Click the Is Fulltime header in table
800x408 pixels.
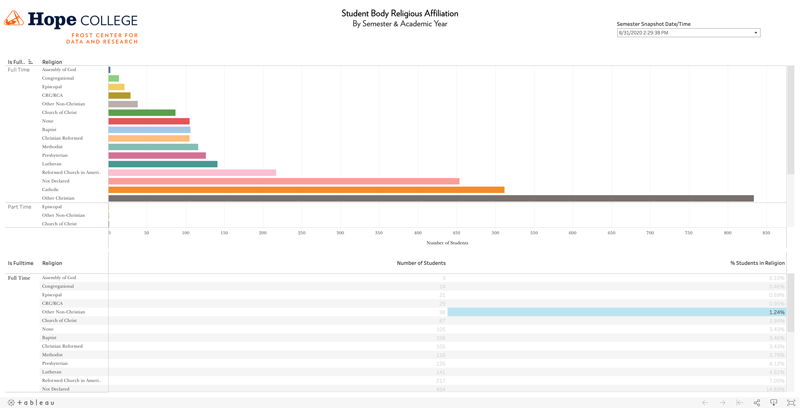(20, 263)
